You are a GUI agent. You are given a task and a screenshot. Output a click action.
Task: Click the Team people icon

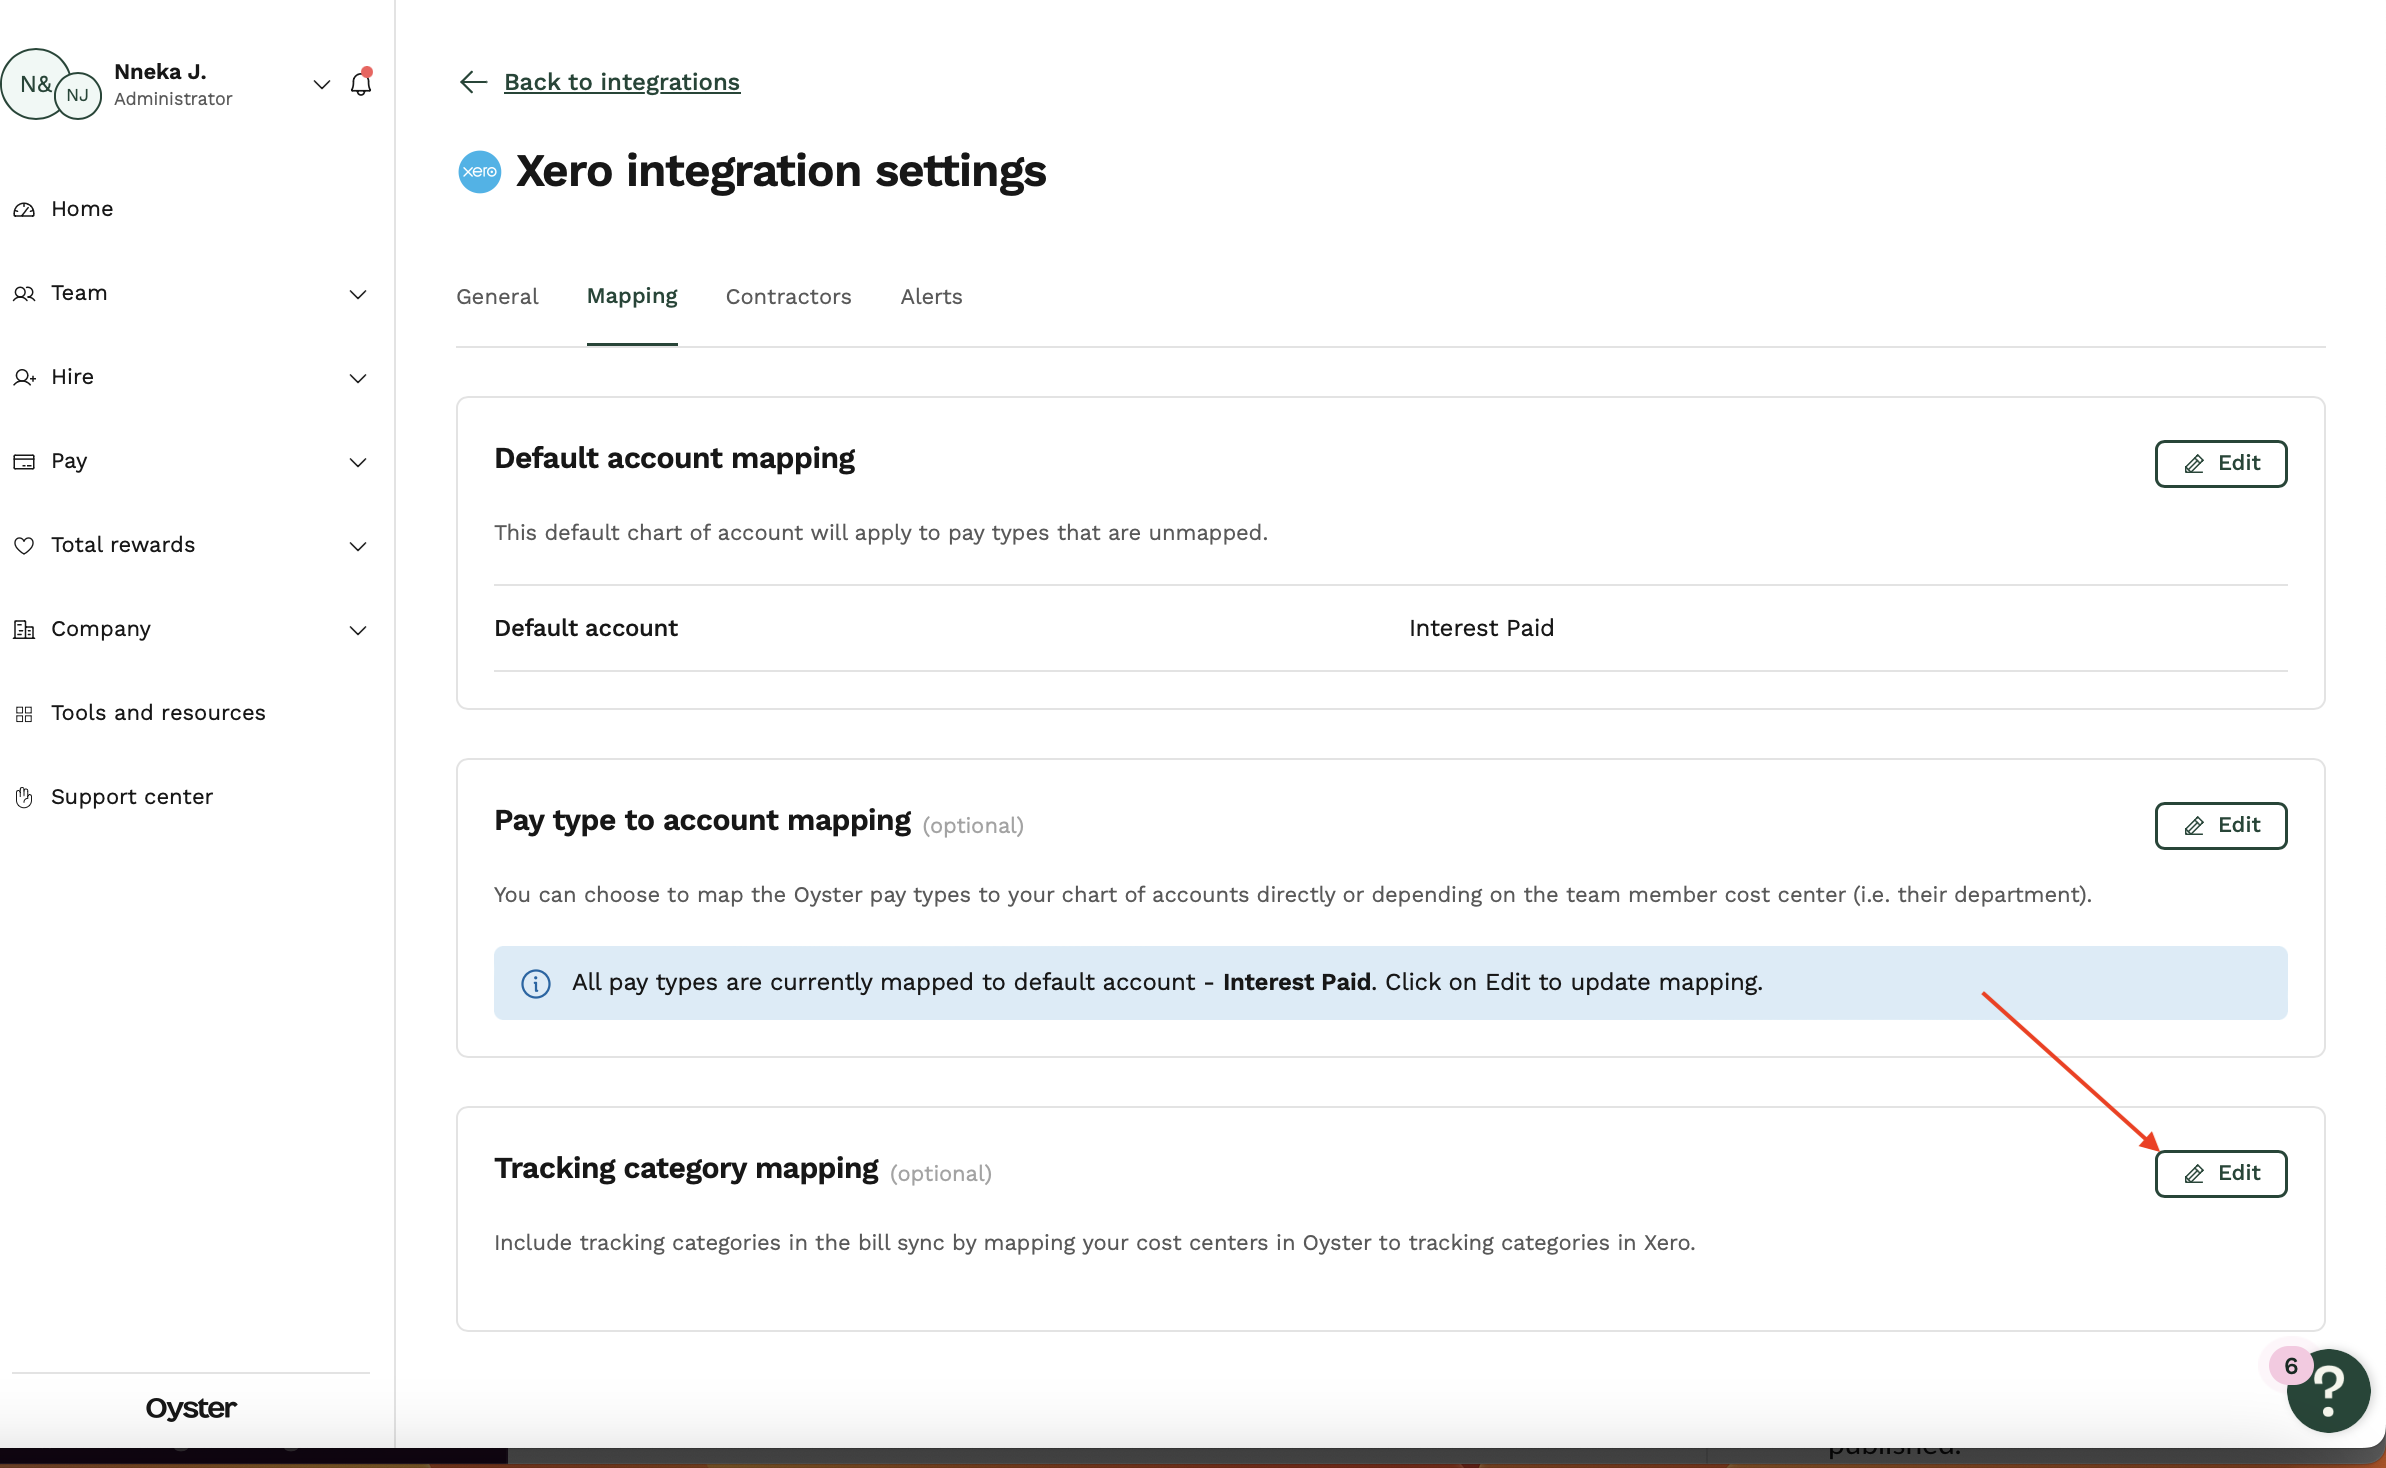click(24, 293)
